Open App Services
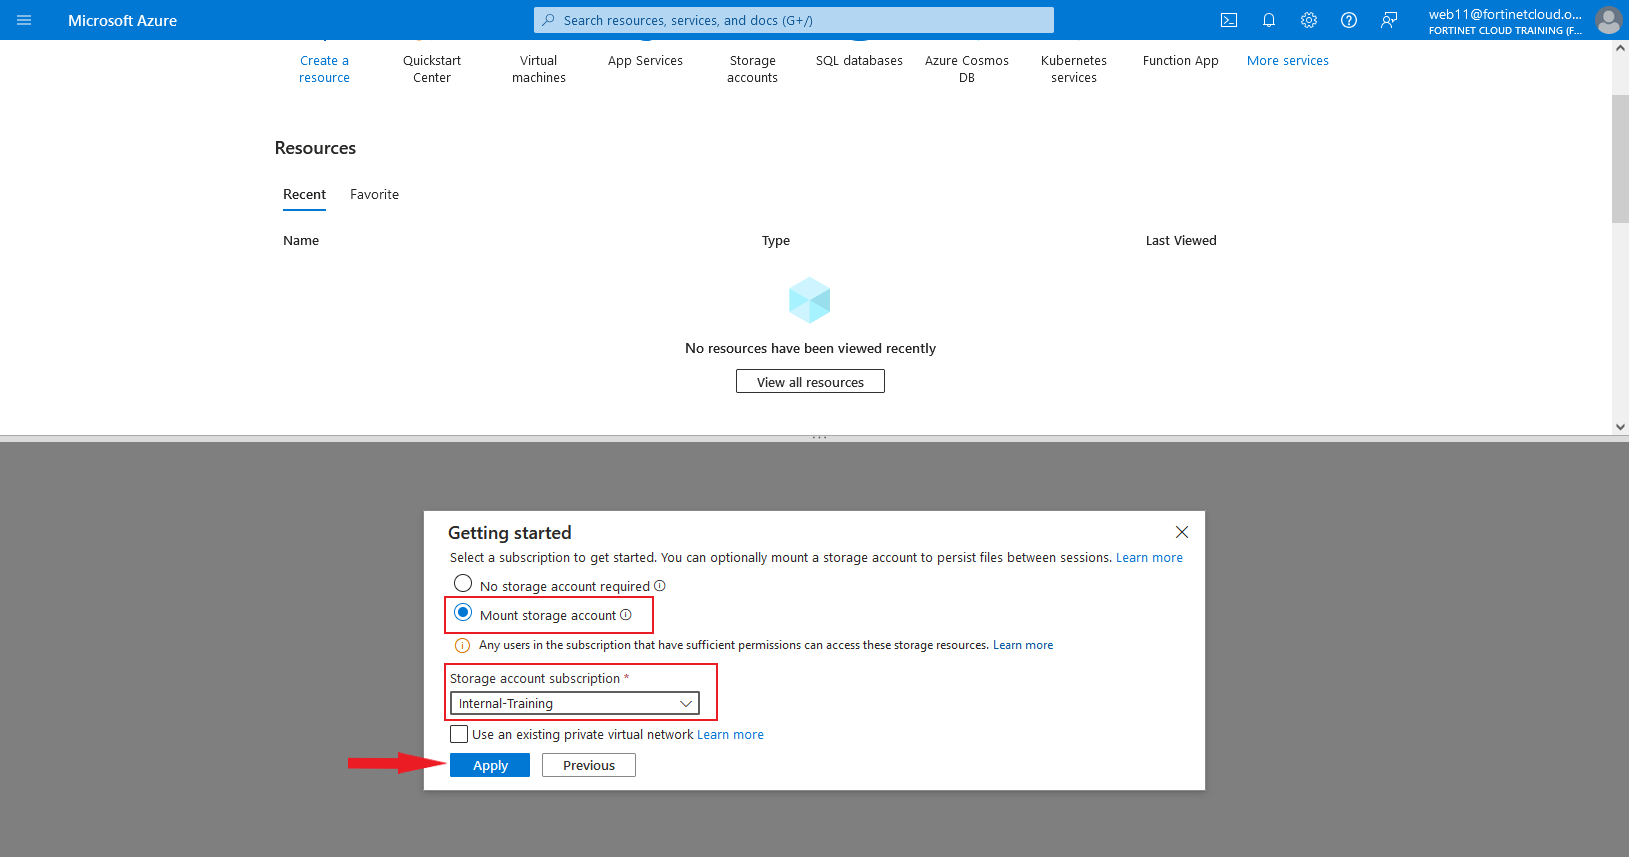Viewport: 1629px width, 857px height. 646,61
